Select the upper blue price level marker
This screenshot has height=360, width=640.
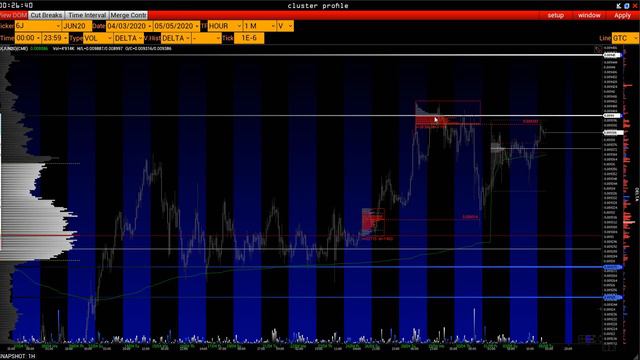[613, 267]
